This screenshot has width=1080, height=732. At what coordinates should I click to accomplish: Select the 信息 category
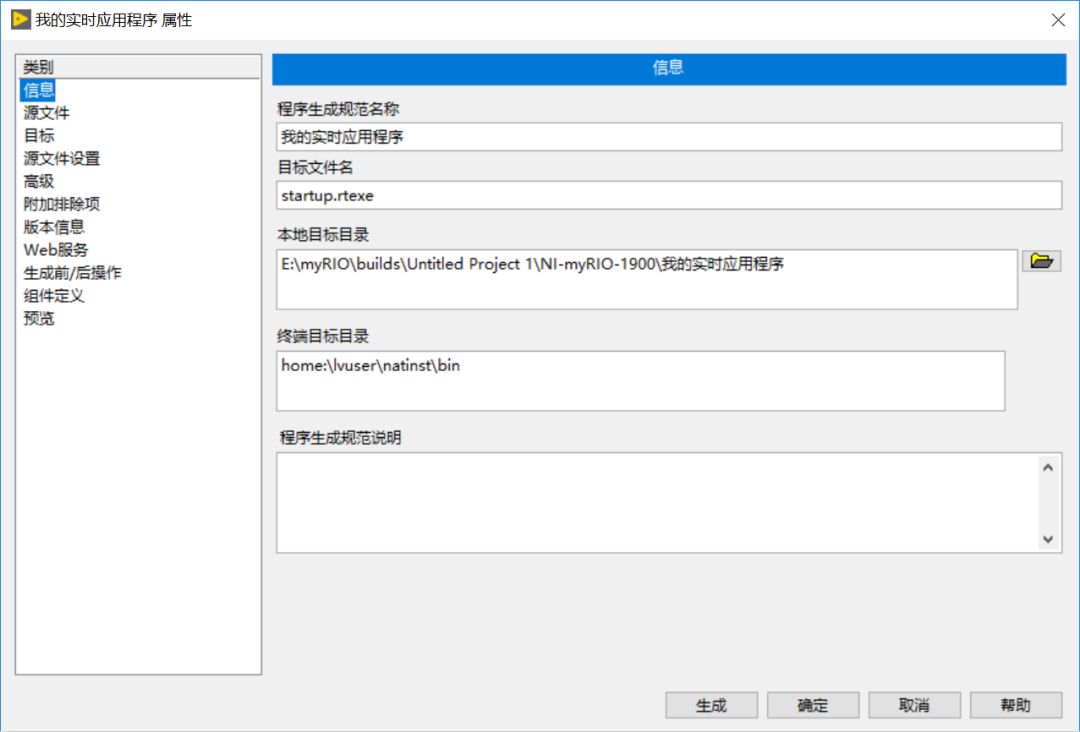(x=37, y=89)
